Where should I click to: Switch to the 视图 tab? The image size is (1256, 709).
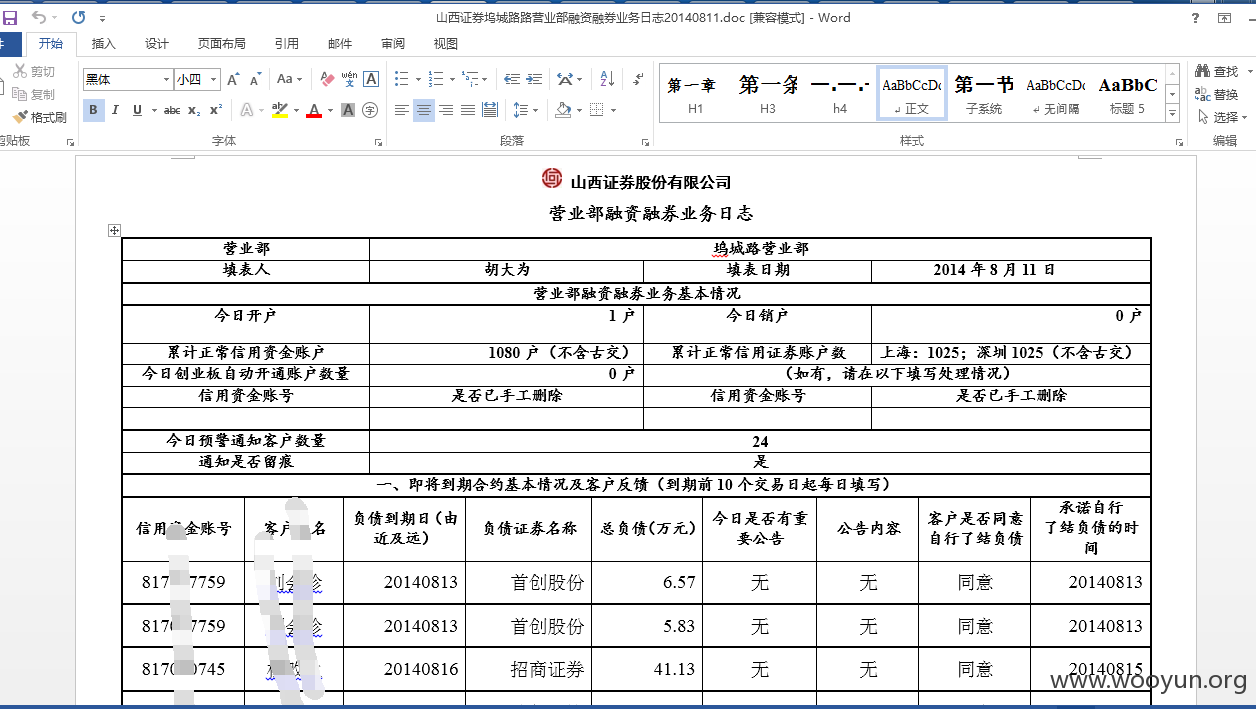tap(446, 44)
